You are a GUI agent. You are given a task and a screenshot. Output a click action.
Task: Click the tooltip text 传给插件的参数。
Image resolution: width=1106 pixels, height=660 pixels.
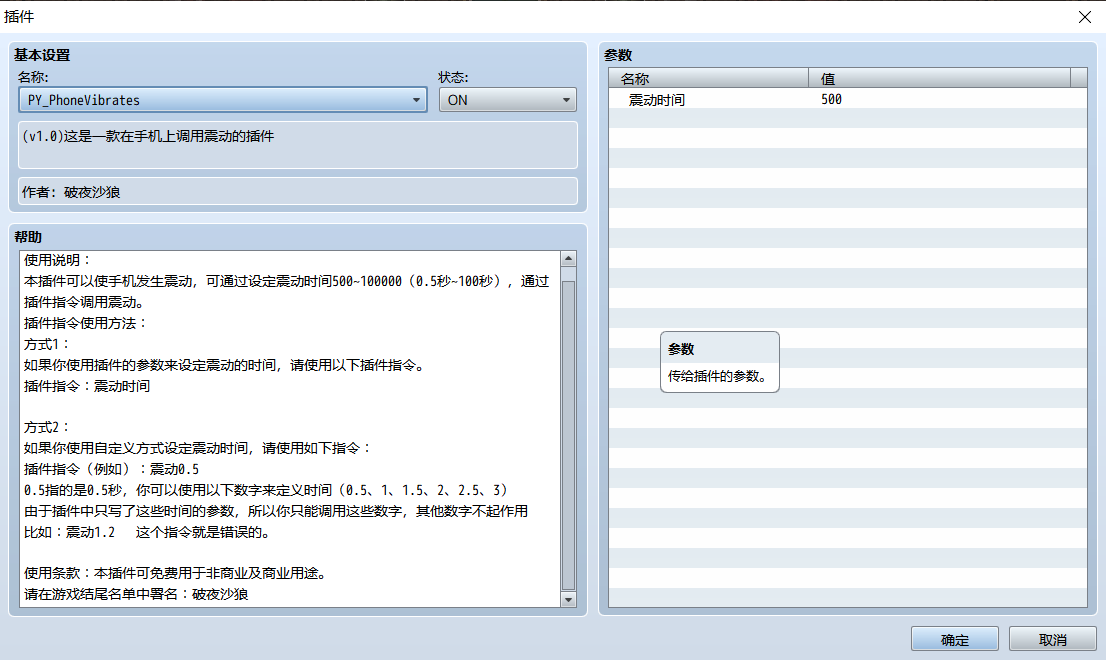[717, 376]
